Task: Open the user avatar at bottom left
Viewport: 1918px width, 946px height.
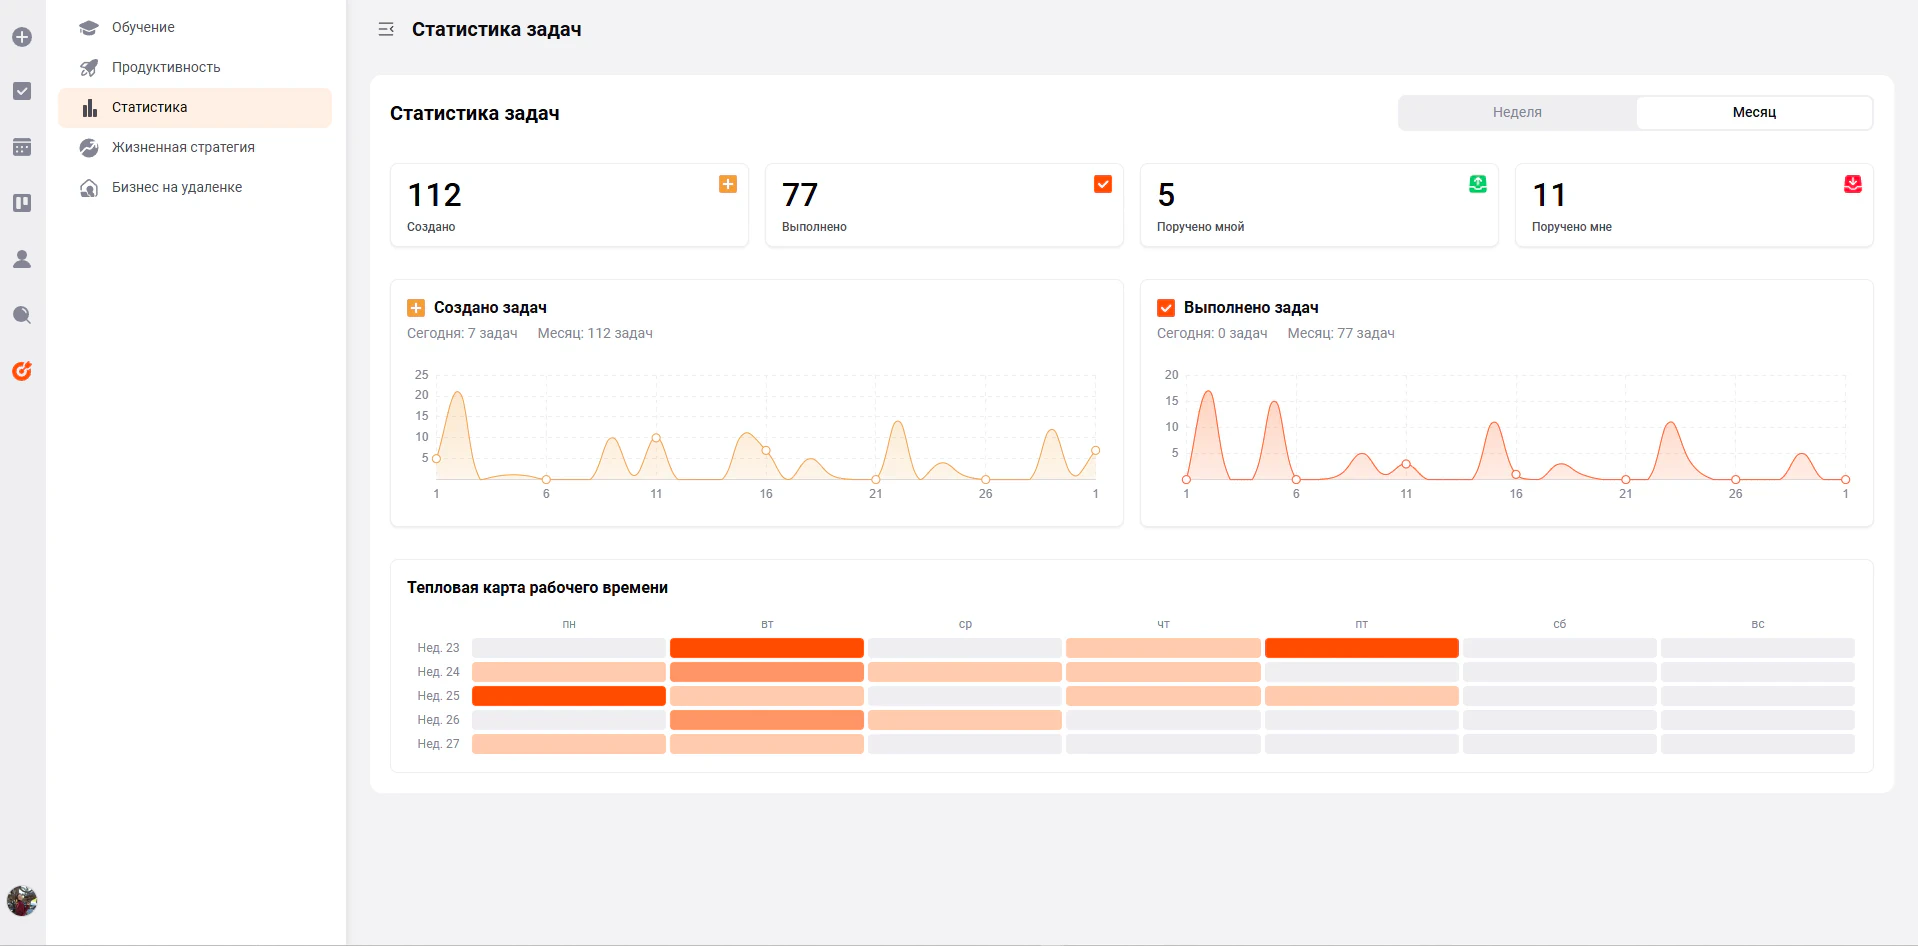Action: [x=22, y=901]
